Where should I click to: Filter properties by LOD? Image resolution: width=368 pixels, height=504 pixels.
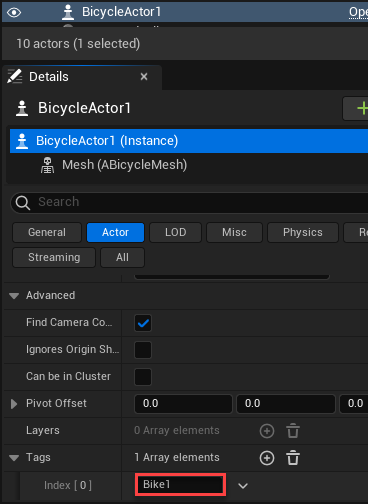point(176,232)
